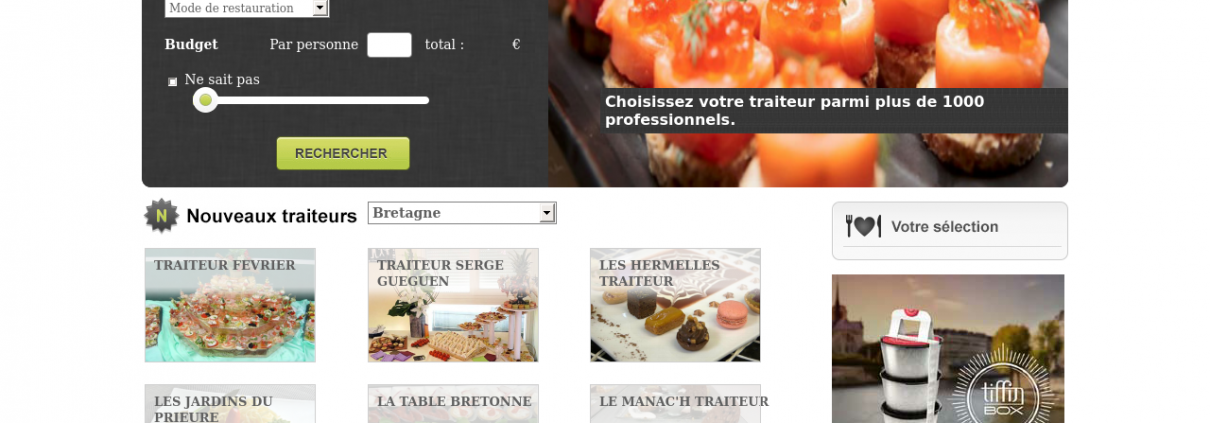Click the fork and heart selection icon
Image resolution: width=1210 pixels, height=423 pixels.
863,226
